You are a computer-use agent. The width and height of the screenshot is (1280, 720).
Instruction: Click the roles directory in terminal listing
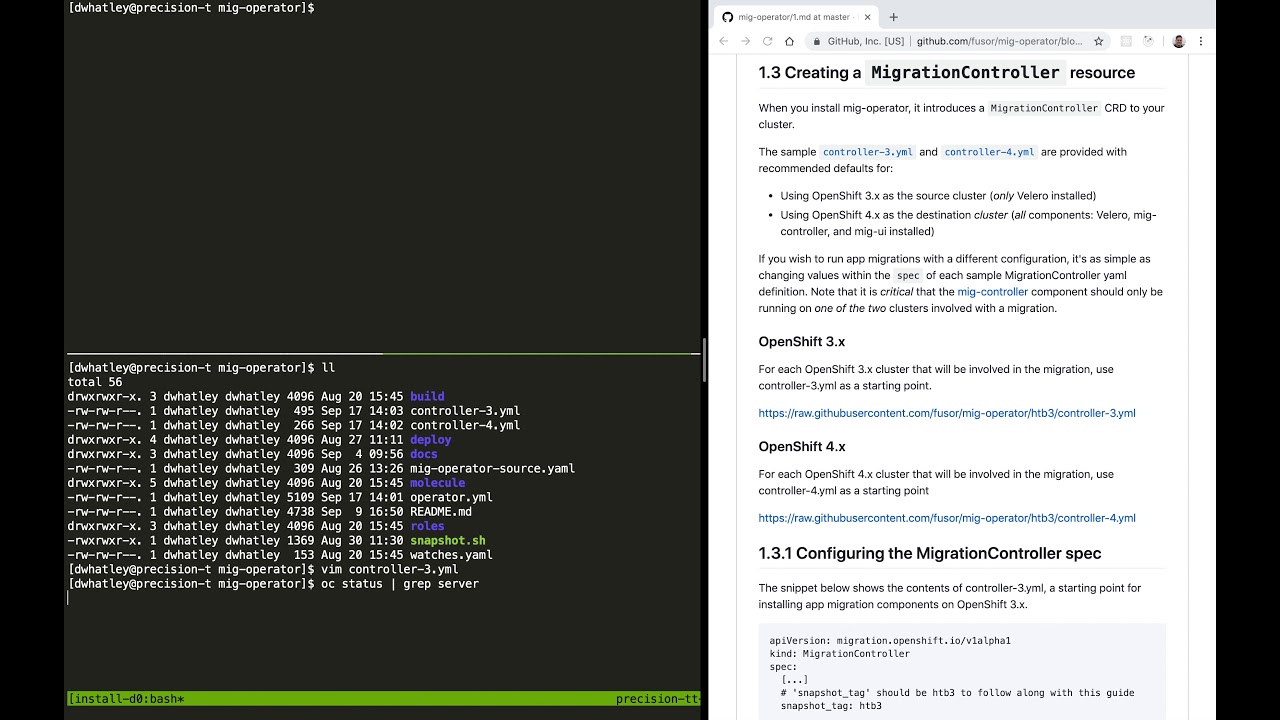(x=427, y=526)
